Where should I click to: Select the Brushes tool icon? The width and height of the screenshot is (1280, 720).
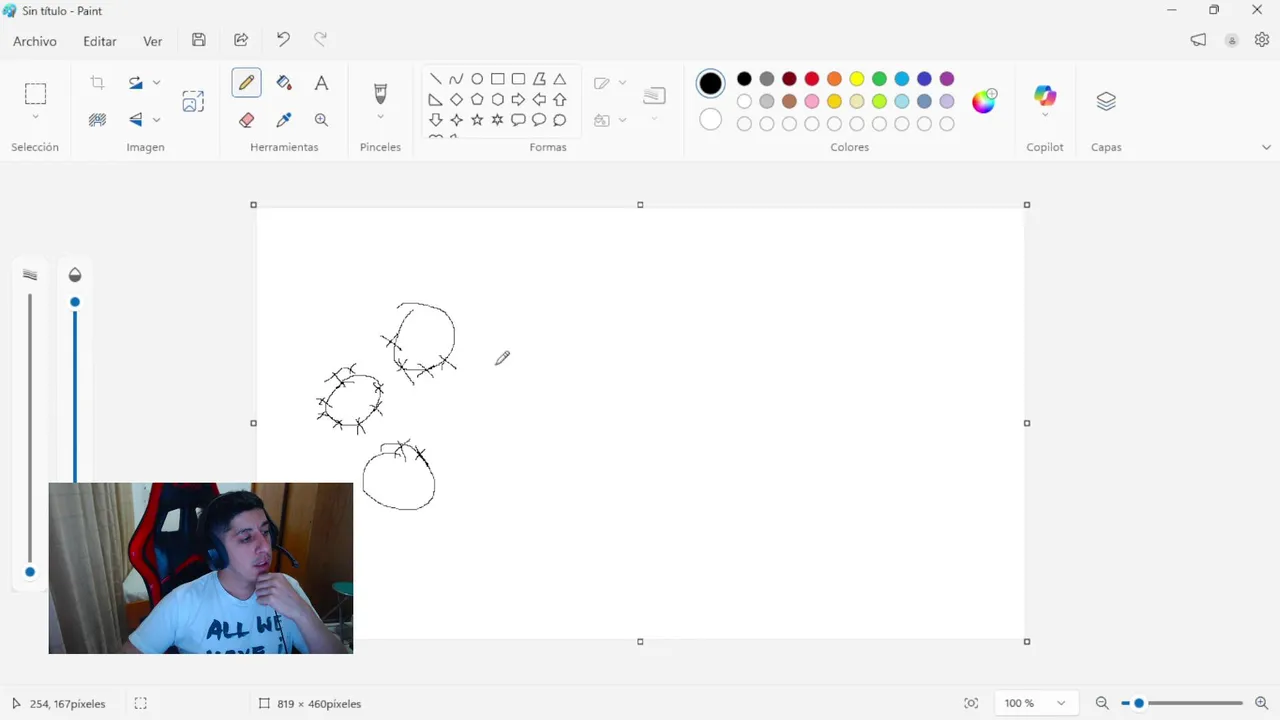(x=380, y=94)
